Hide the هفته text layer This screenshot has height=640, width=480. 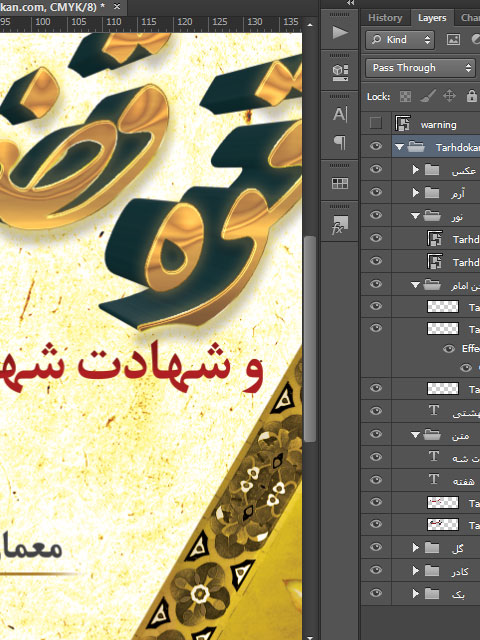[x=376, y=480]
